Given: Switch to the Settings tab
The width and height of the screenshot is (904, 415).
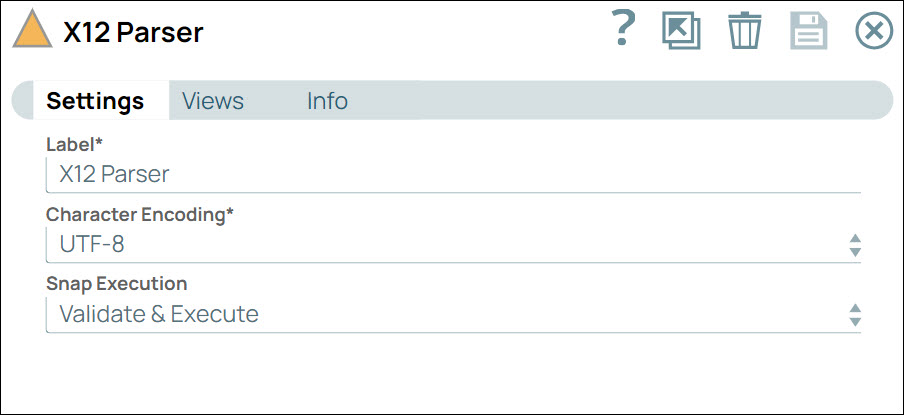Looking at the screenshot, I should [x=95, y=101].
